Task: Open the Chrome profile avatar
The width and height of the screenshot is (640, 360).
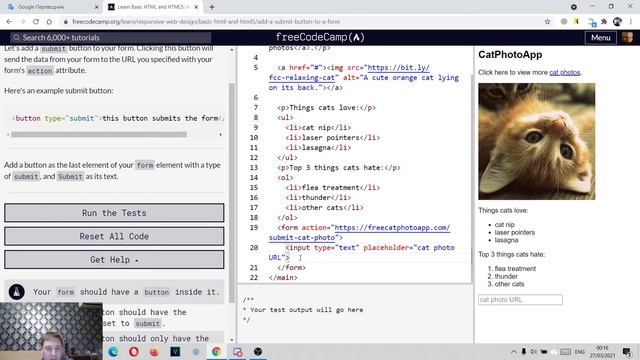Action: [x=617, y=22]
